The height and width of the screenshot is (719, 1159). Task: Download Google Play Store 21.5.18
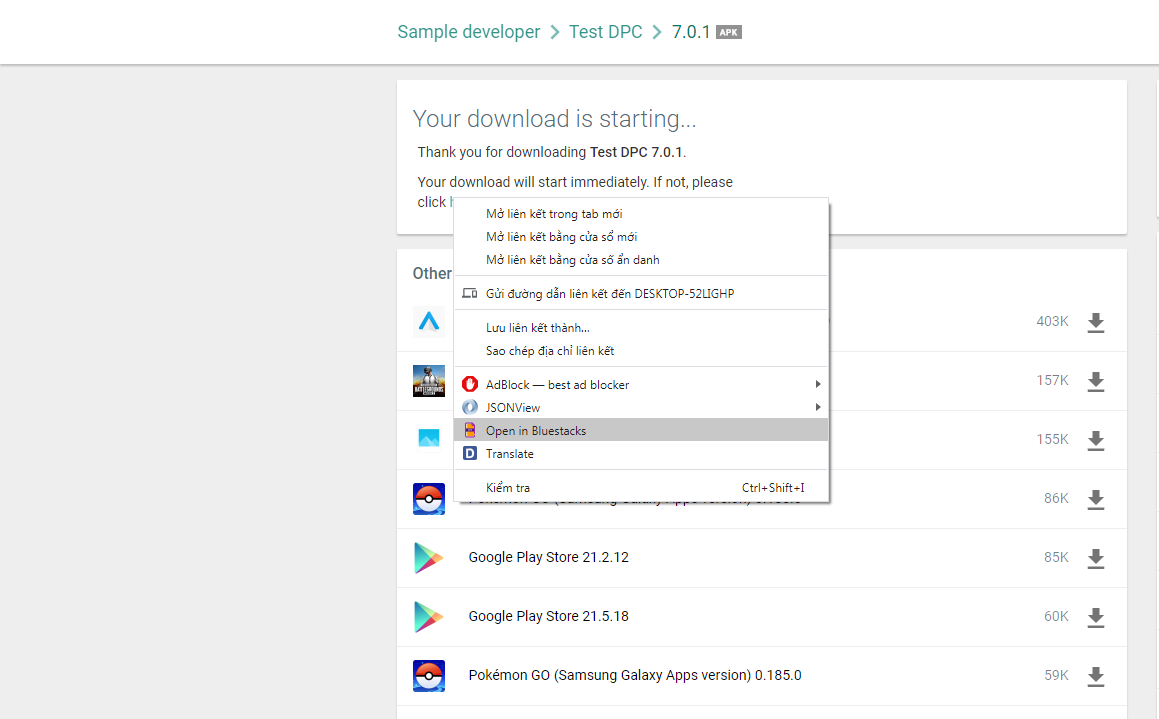1095,617
